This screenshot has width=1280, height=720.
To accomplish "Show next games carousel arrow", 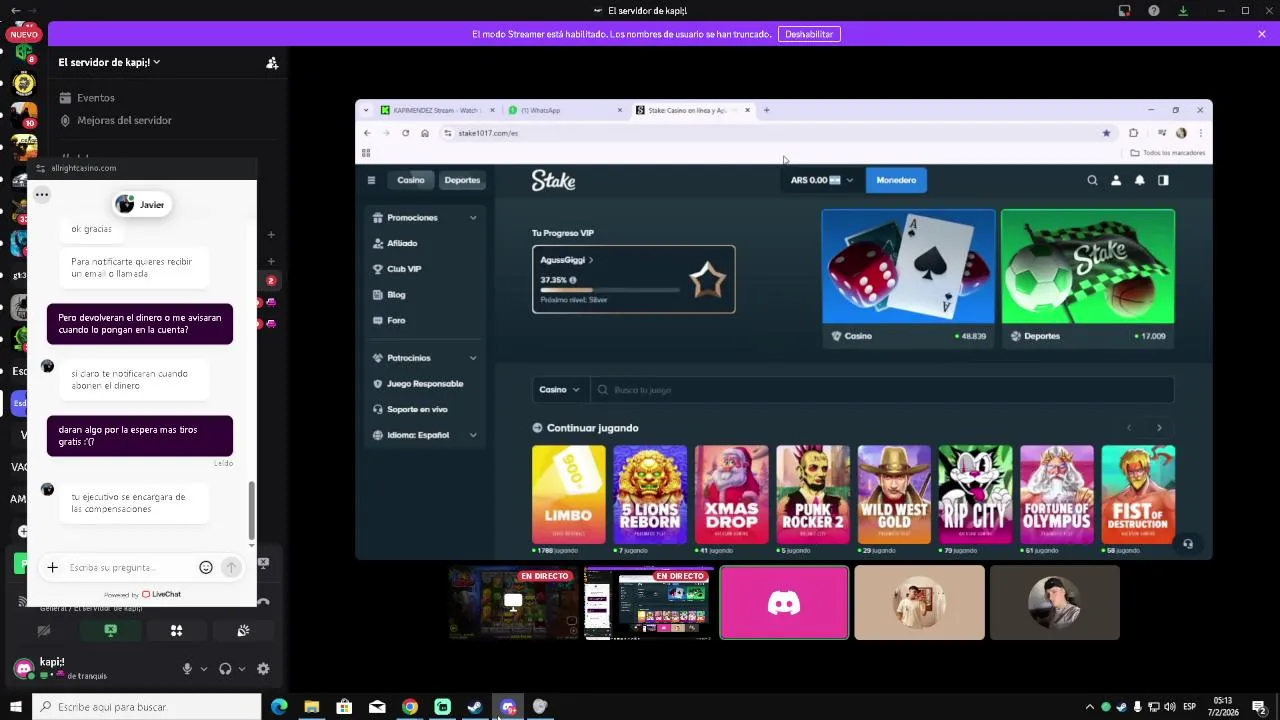I will pyautogui.click(x=1159, y=428).
